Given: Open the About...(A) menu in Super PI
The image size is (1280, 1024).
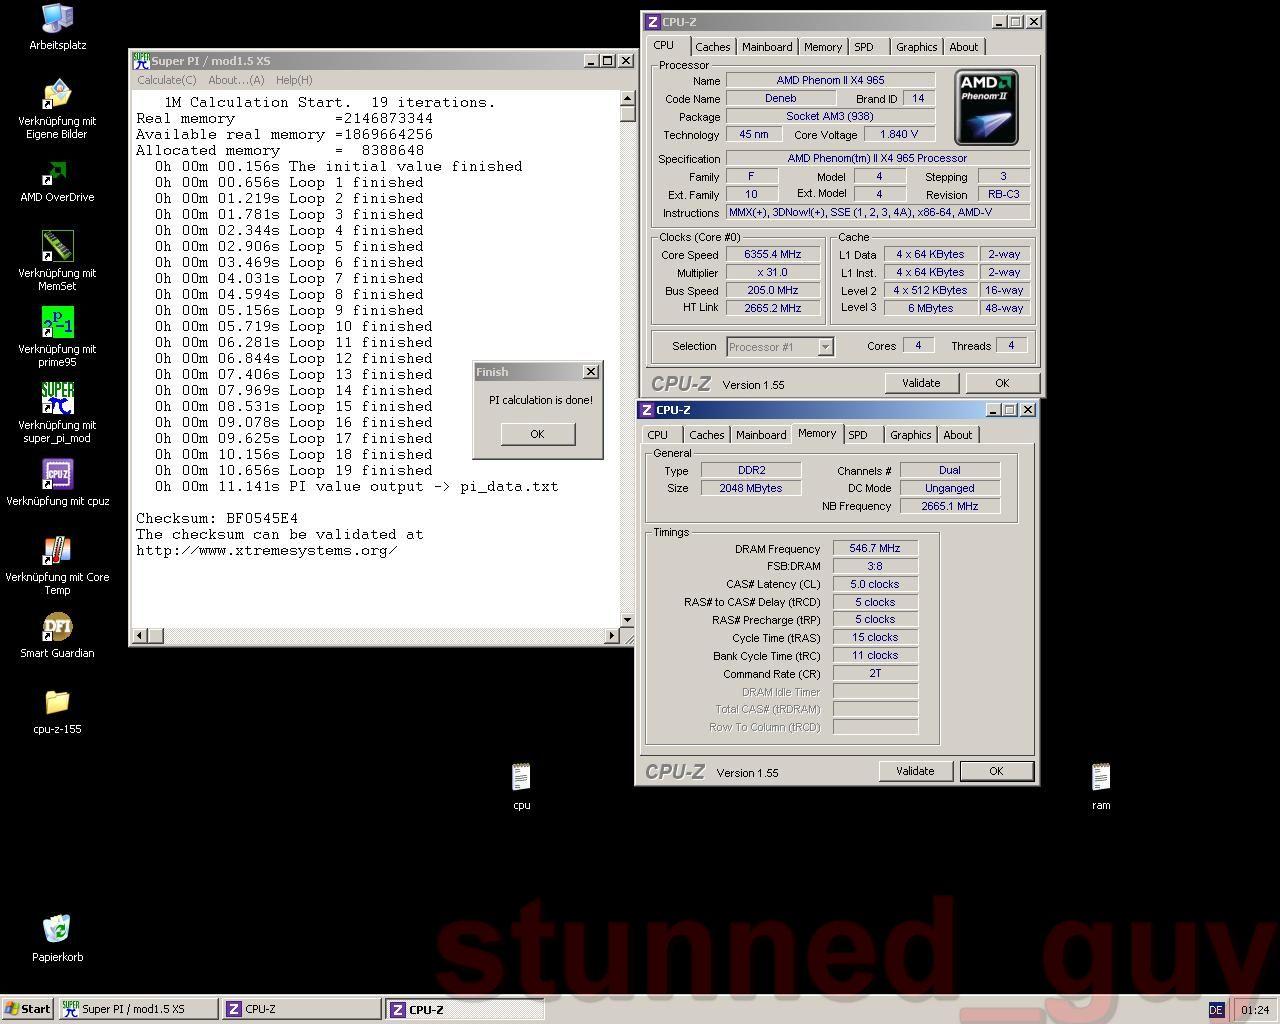Looking at the screenshot, I should pos(236,80).
